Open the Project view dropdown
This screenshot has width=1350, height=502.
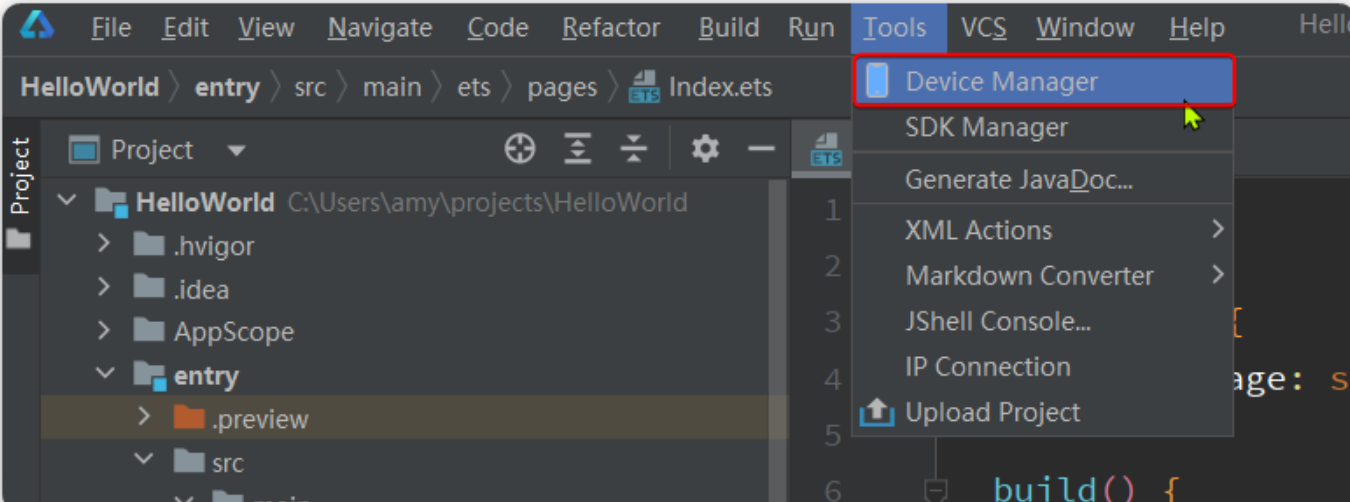(236, 151)
